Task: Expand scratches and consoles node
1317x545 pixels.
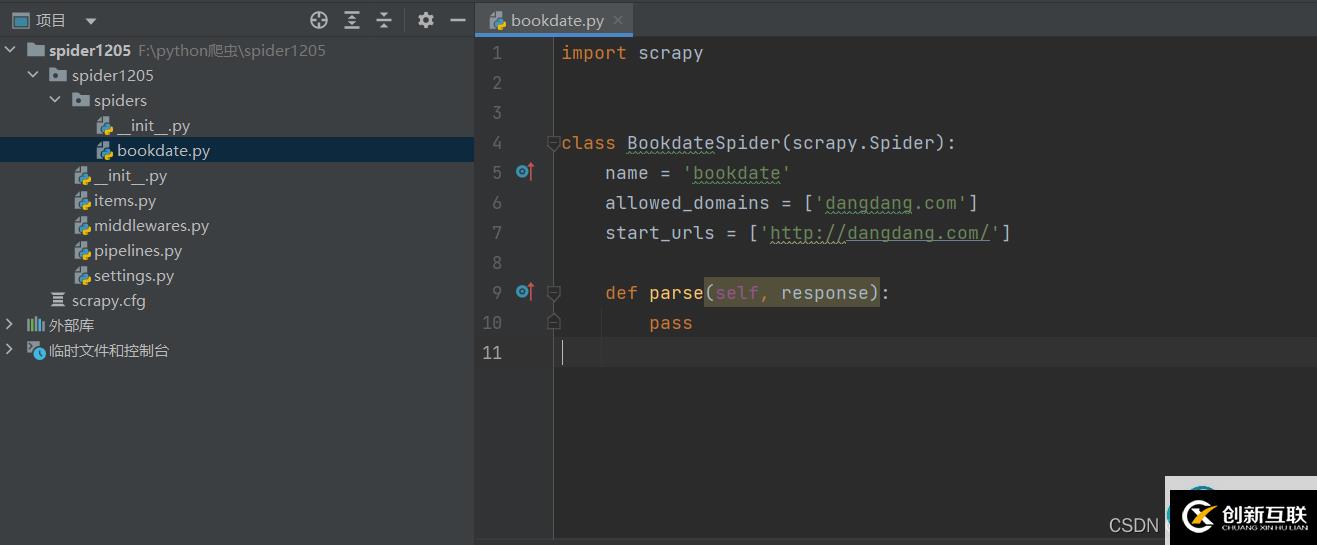Action: pos(10,350)
